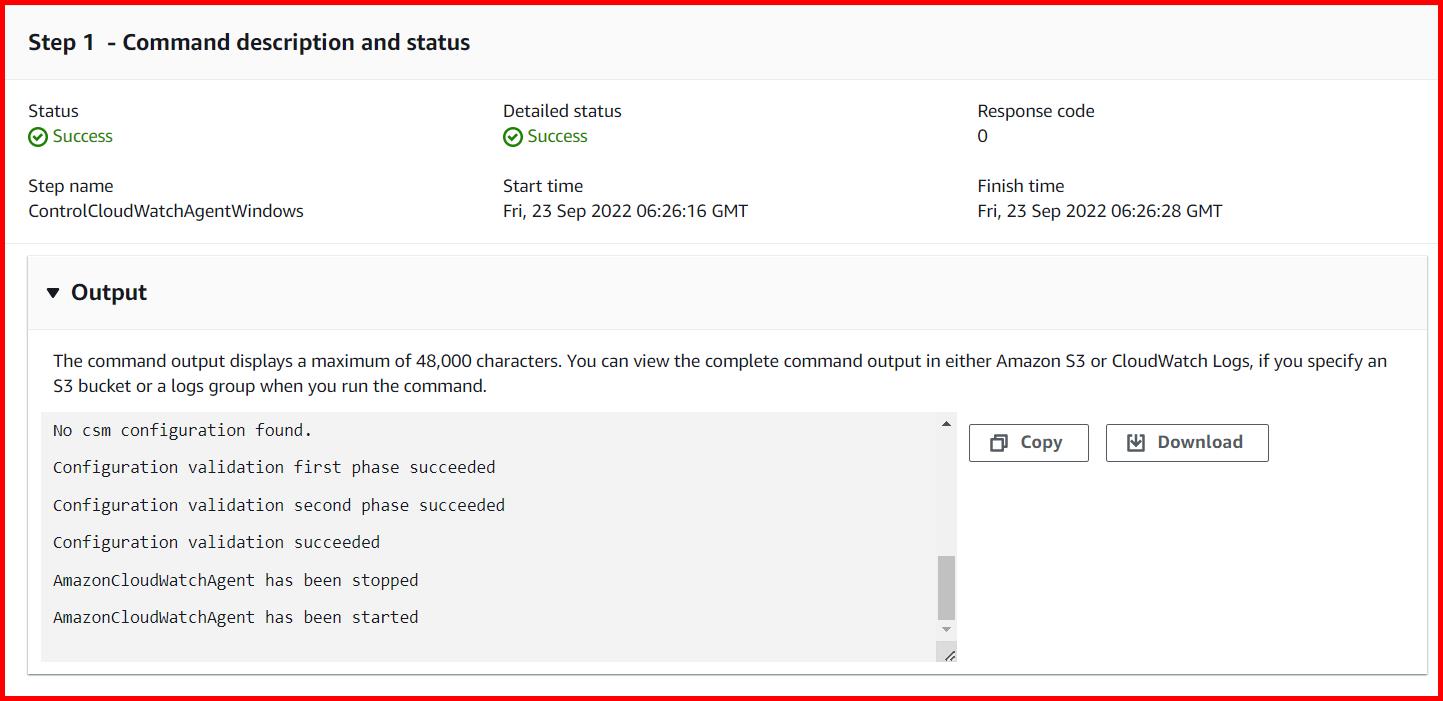This screenshot has height=701, width=1443.
Task: Click the Copy icon beside the Copy label
Action: tap(998, 442)
